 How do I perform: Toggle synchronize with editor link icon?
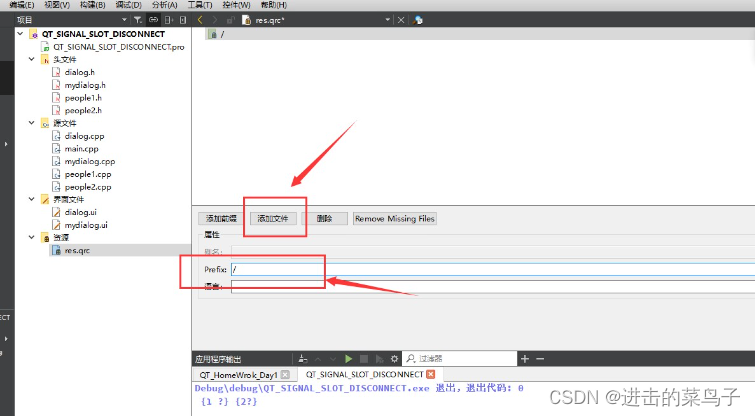(x=153, y=20)
